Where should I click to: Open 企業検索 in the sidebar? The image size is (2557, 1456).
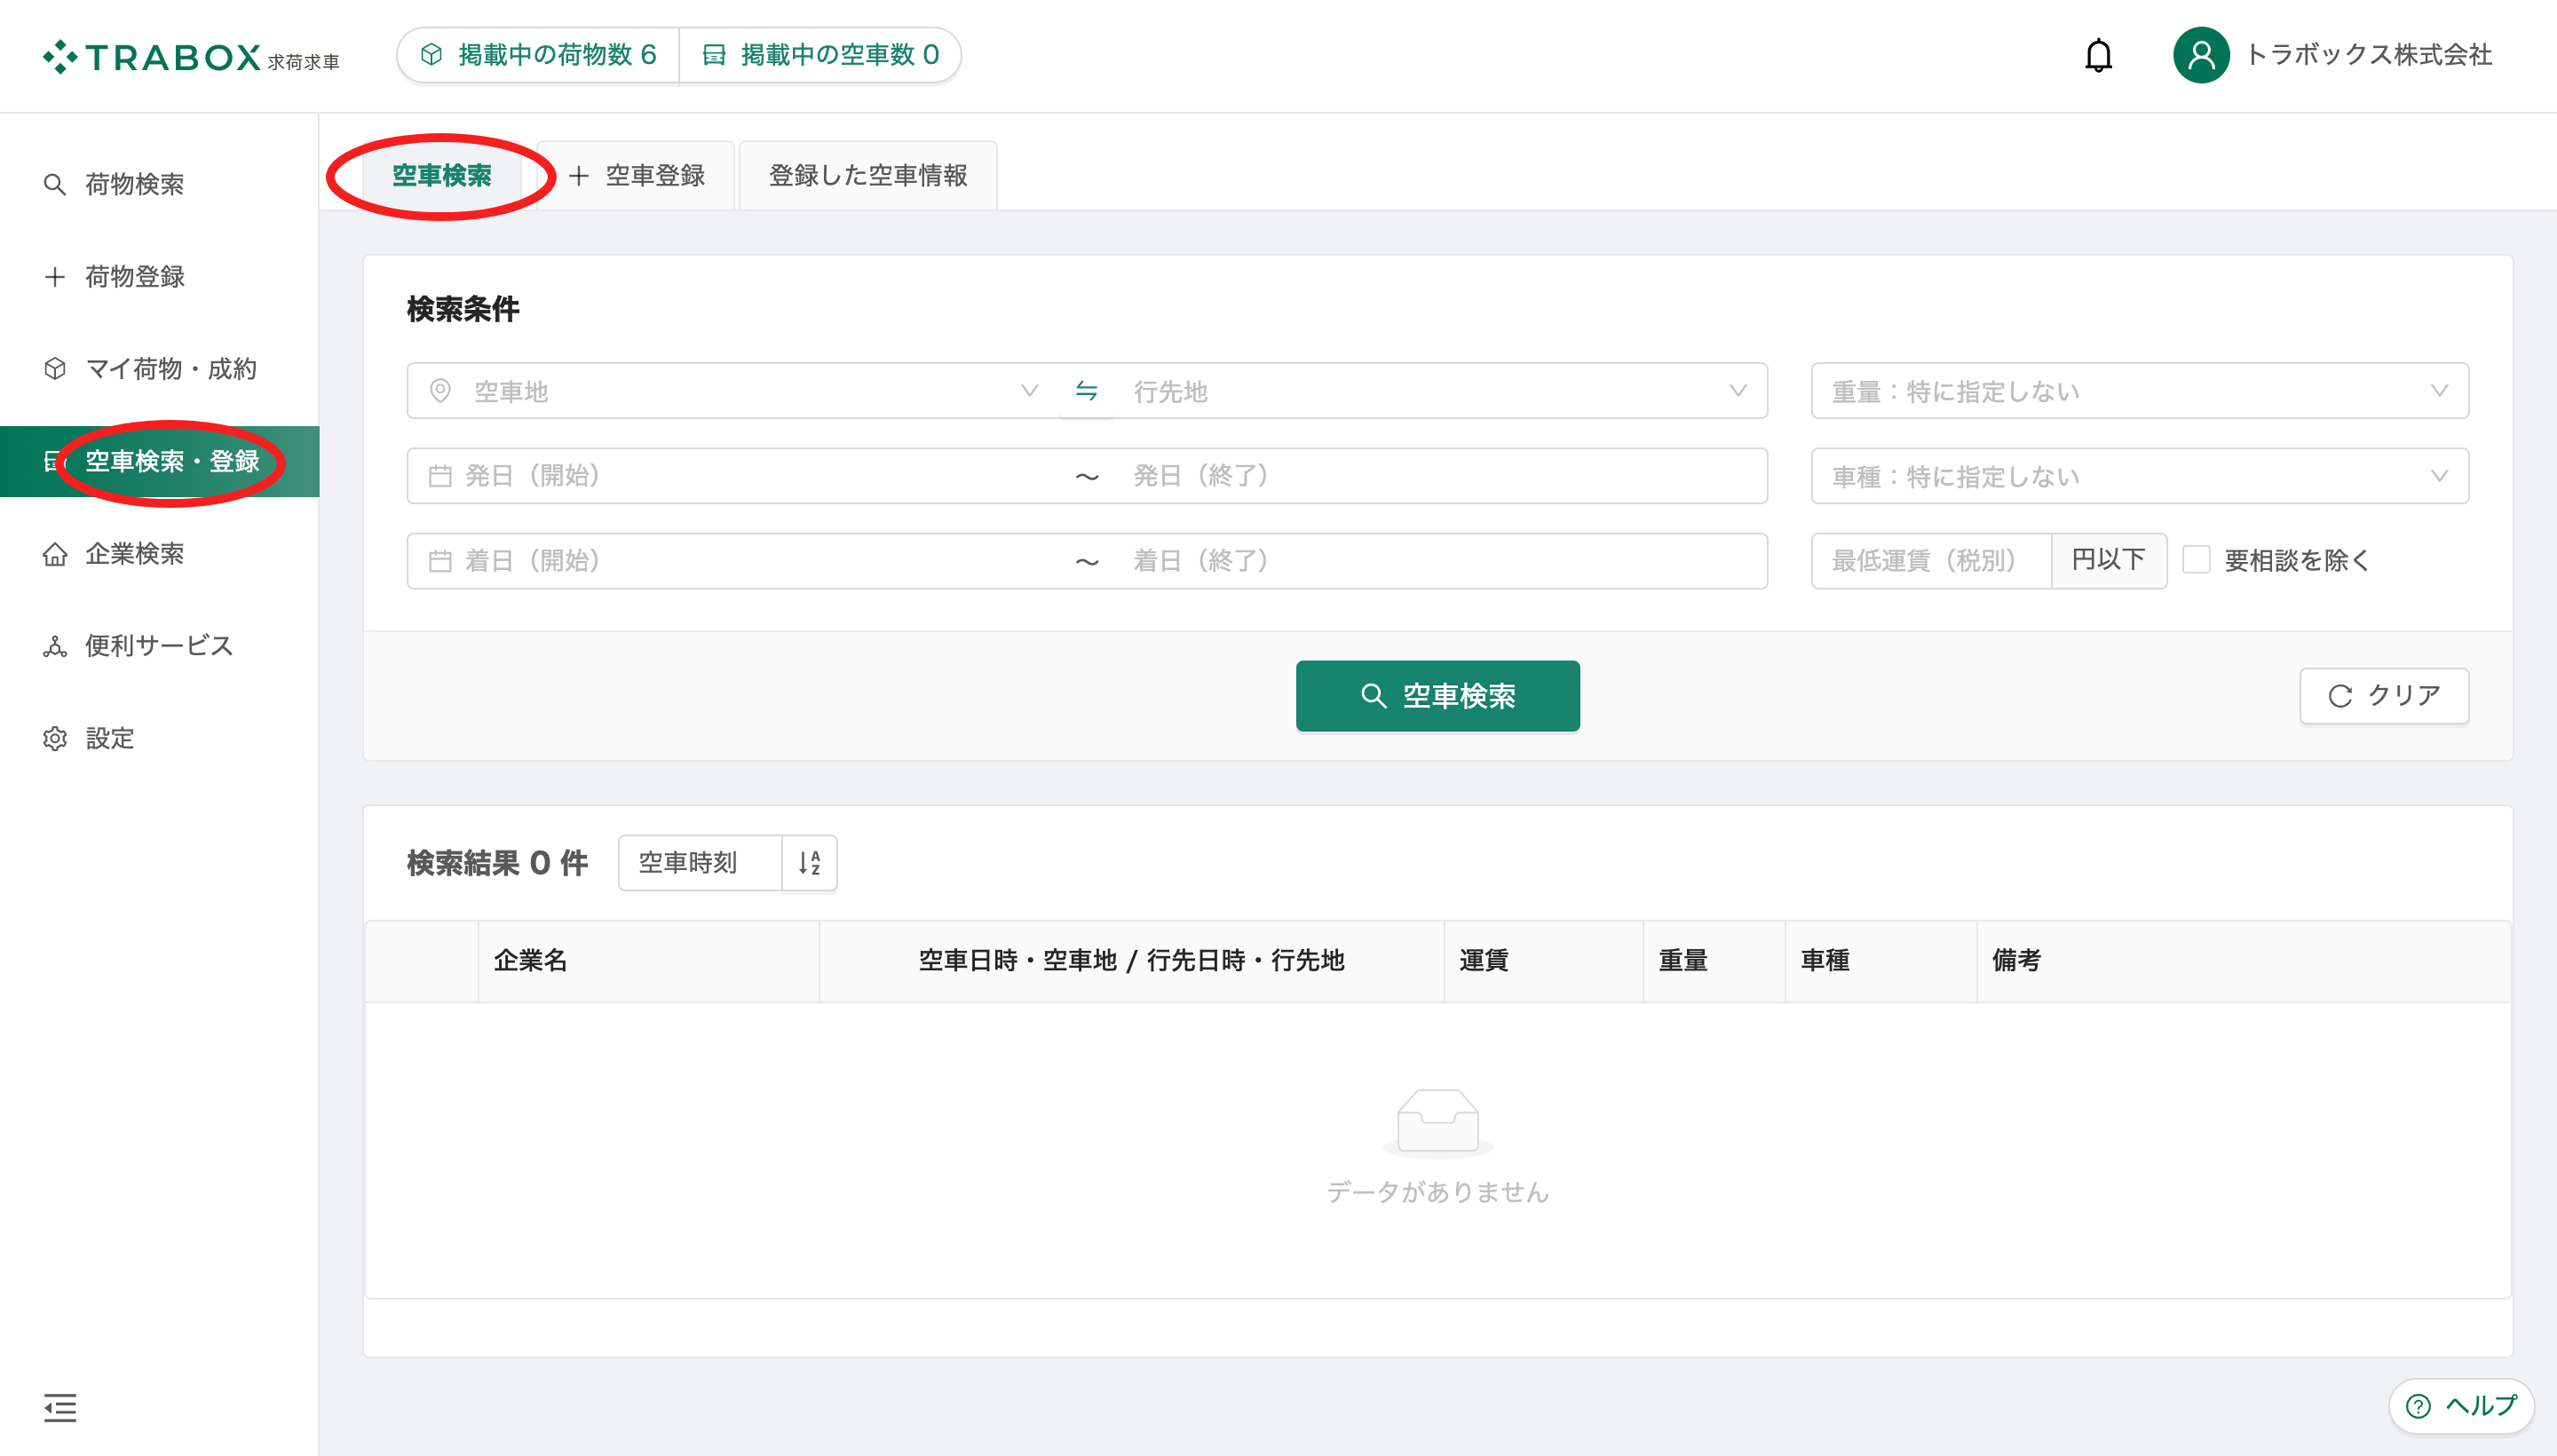coord(160,554)
